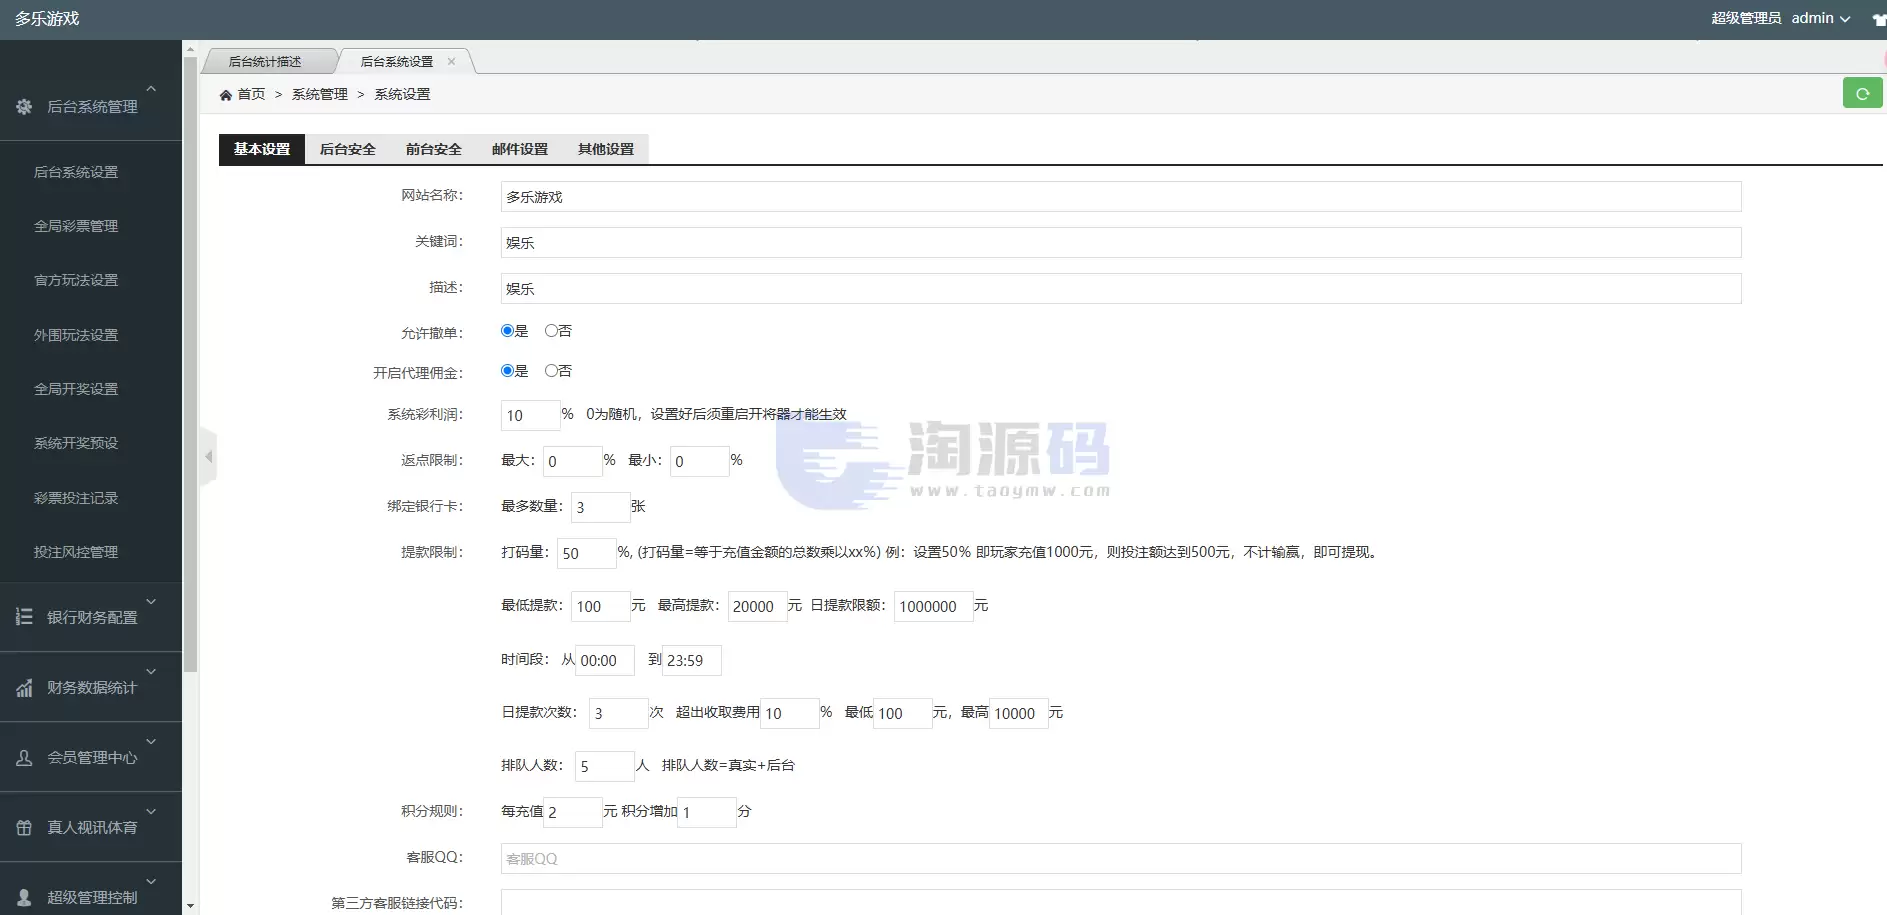Click the 日提款次数 field
Image resolution: width=1887 pixels, height=915 pixels.
pyautogui.click(x=618, y=713)
